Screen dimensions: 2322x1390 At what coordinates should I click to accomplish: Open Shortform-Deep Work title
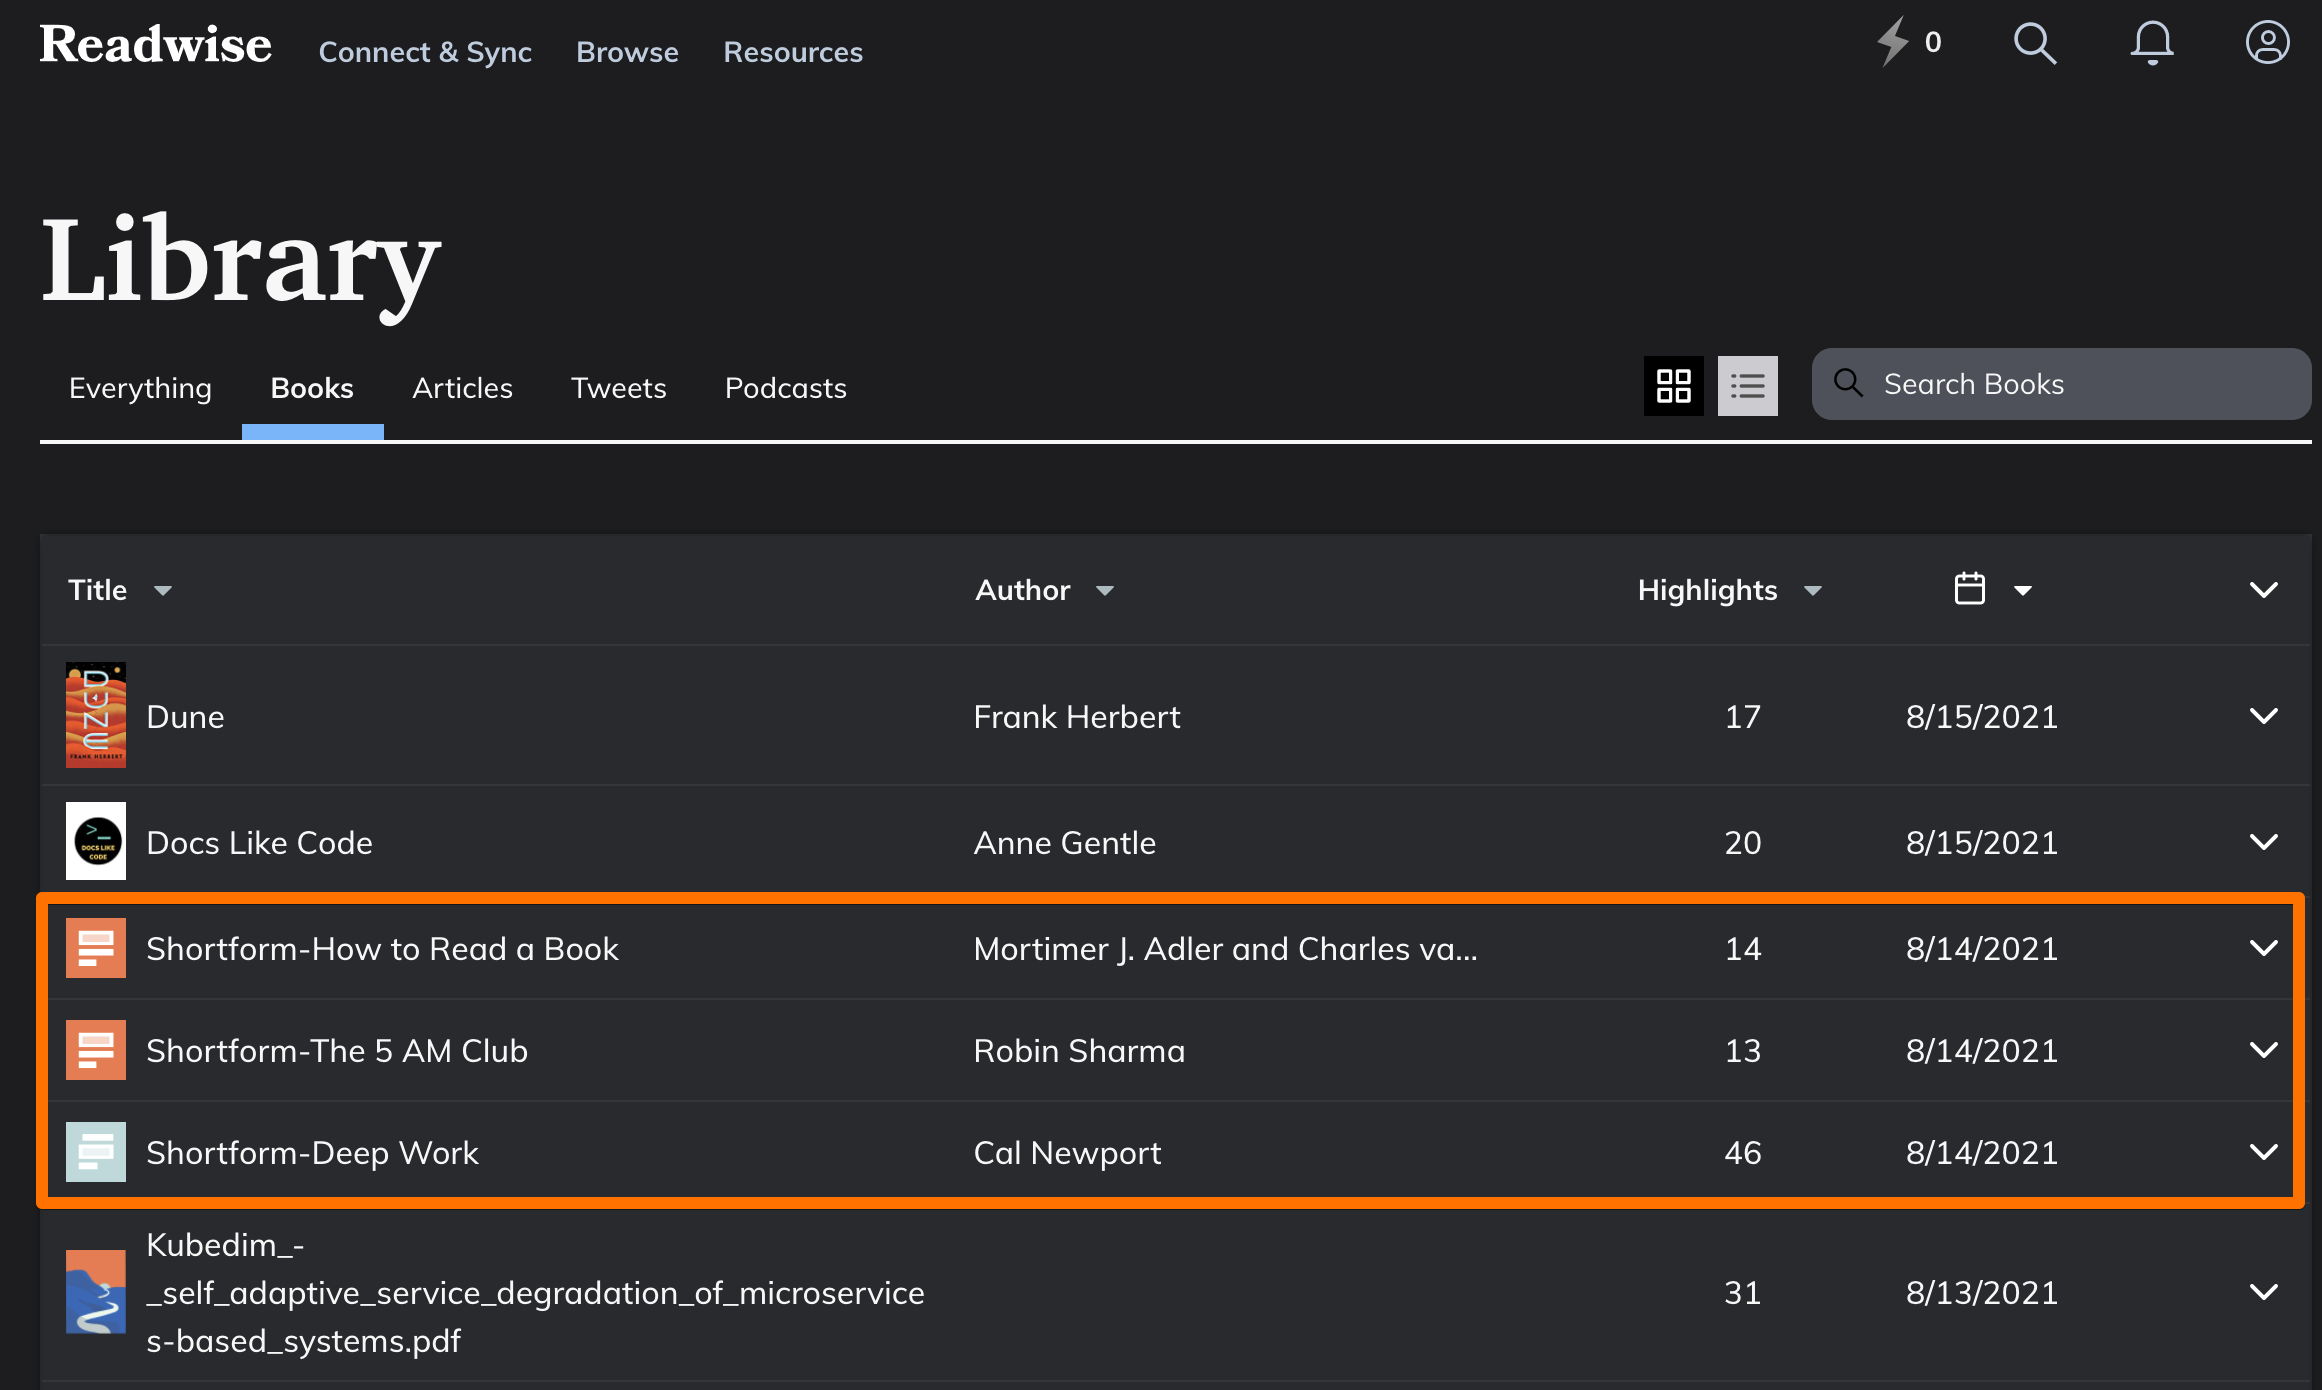[x=312, y=1153]
